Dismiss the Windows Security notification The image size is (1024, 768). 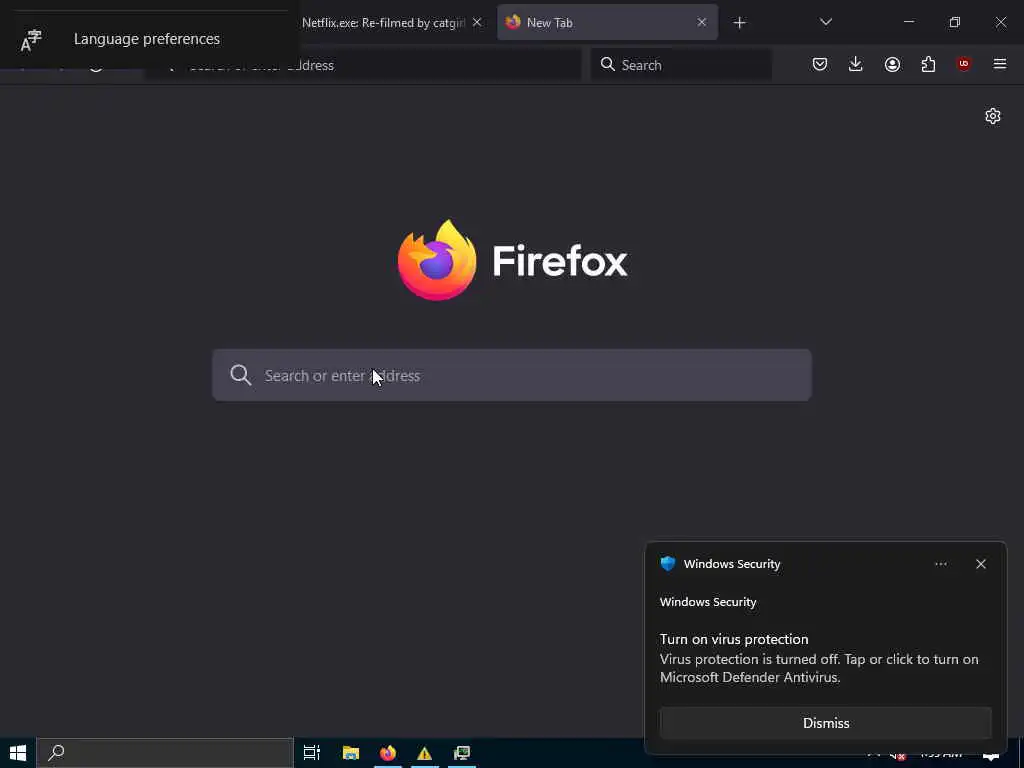[x=825, y=723]
